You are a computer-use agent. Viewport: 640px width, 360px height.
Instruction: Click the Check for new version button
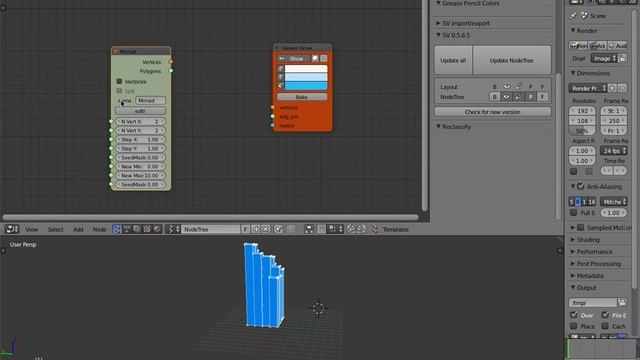coord(493,112)
